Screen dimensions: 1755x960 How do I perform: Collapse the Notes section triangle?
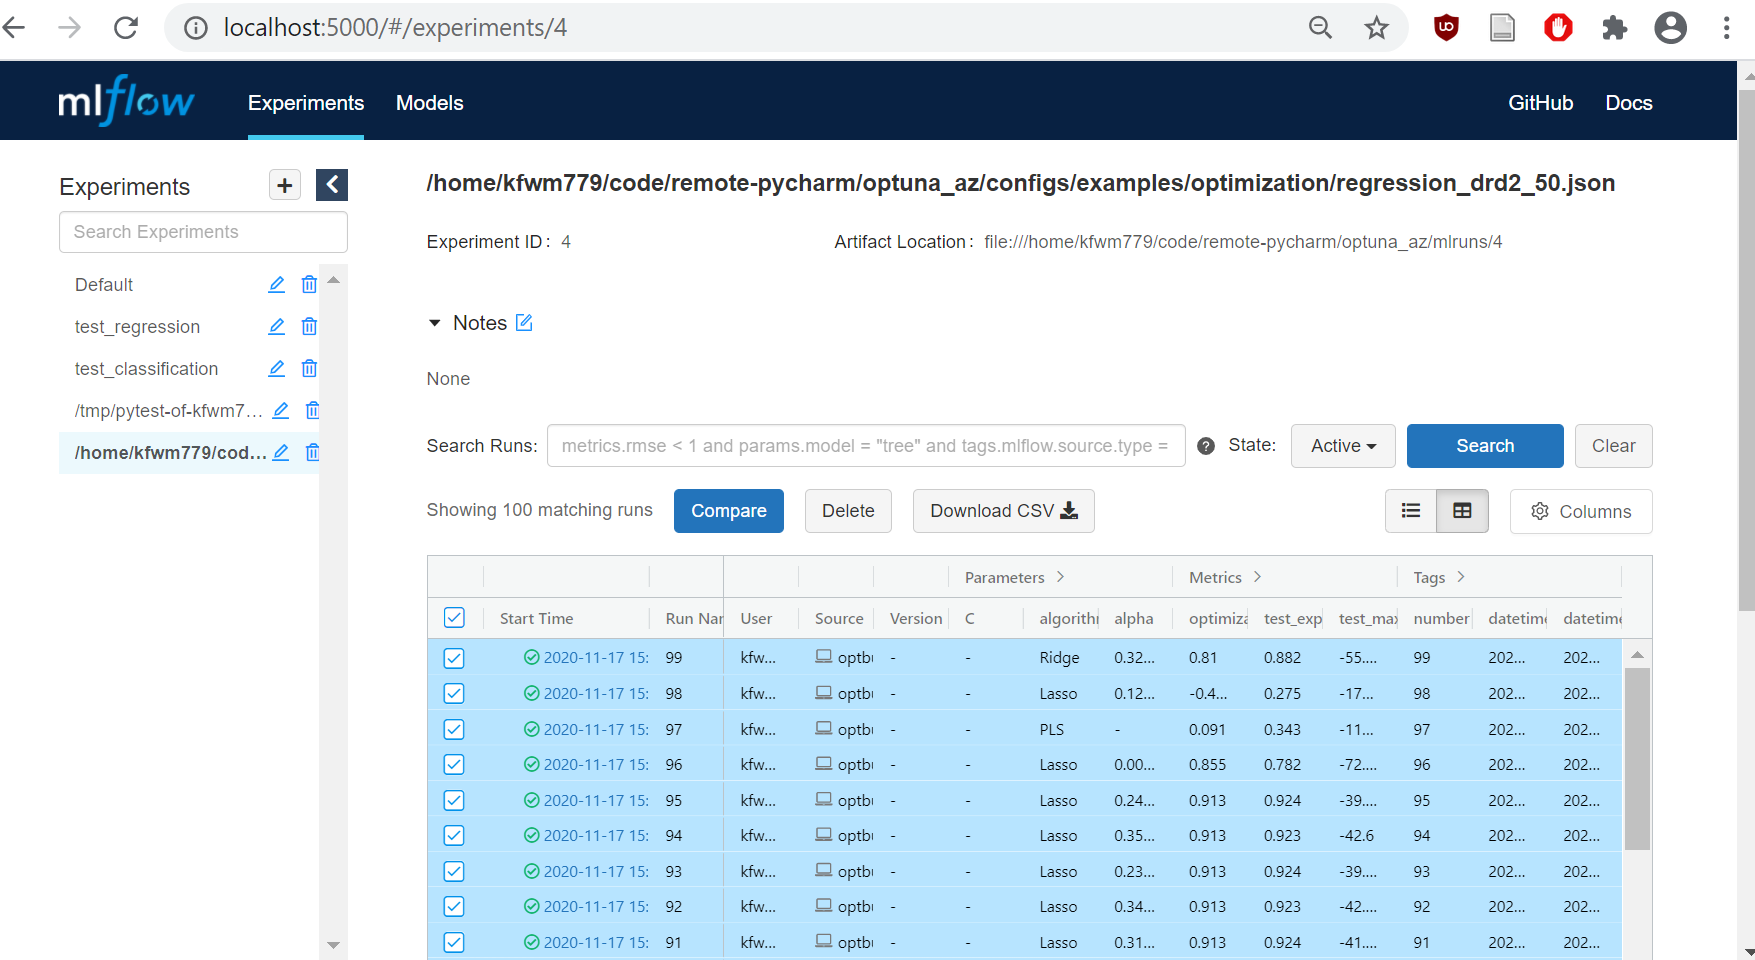(x=434, y=323)
